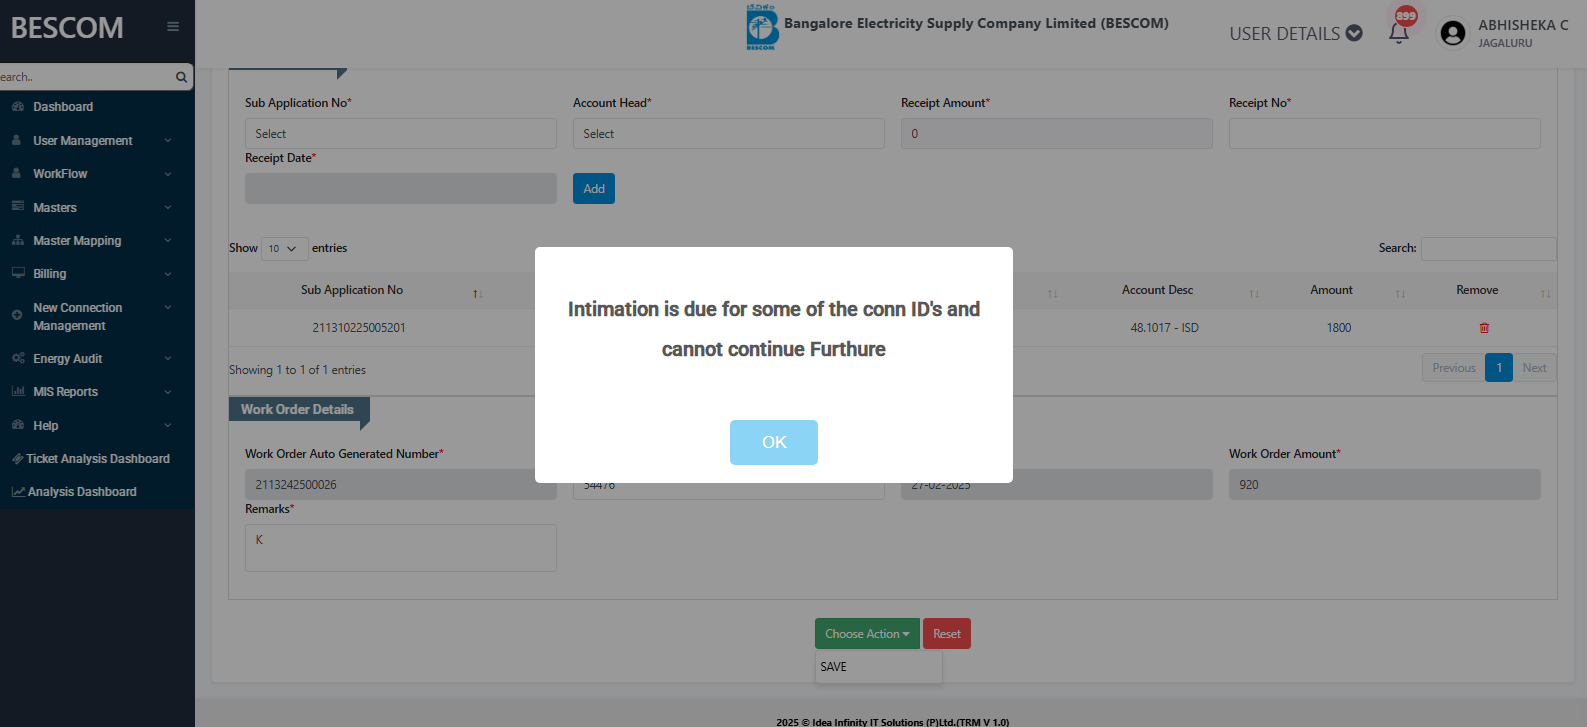Click the Work Order Amount field
Viewport: 1587px width, 727px height.
coord(1385,485)
